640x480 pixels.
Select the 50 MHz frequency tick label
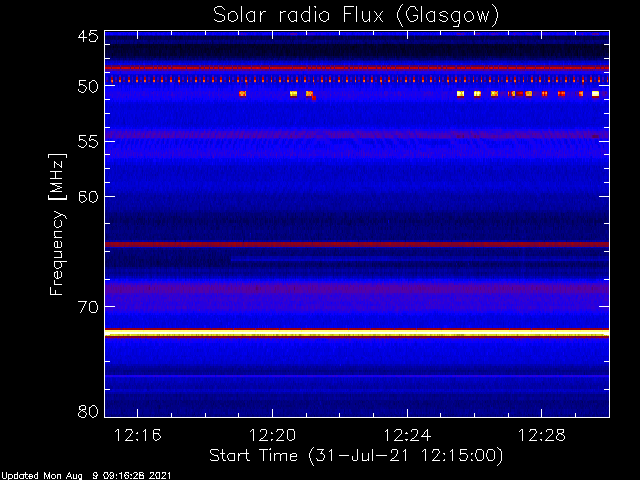pos(87,87)
